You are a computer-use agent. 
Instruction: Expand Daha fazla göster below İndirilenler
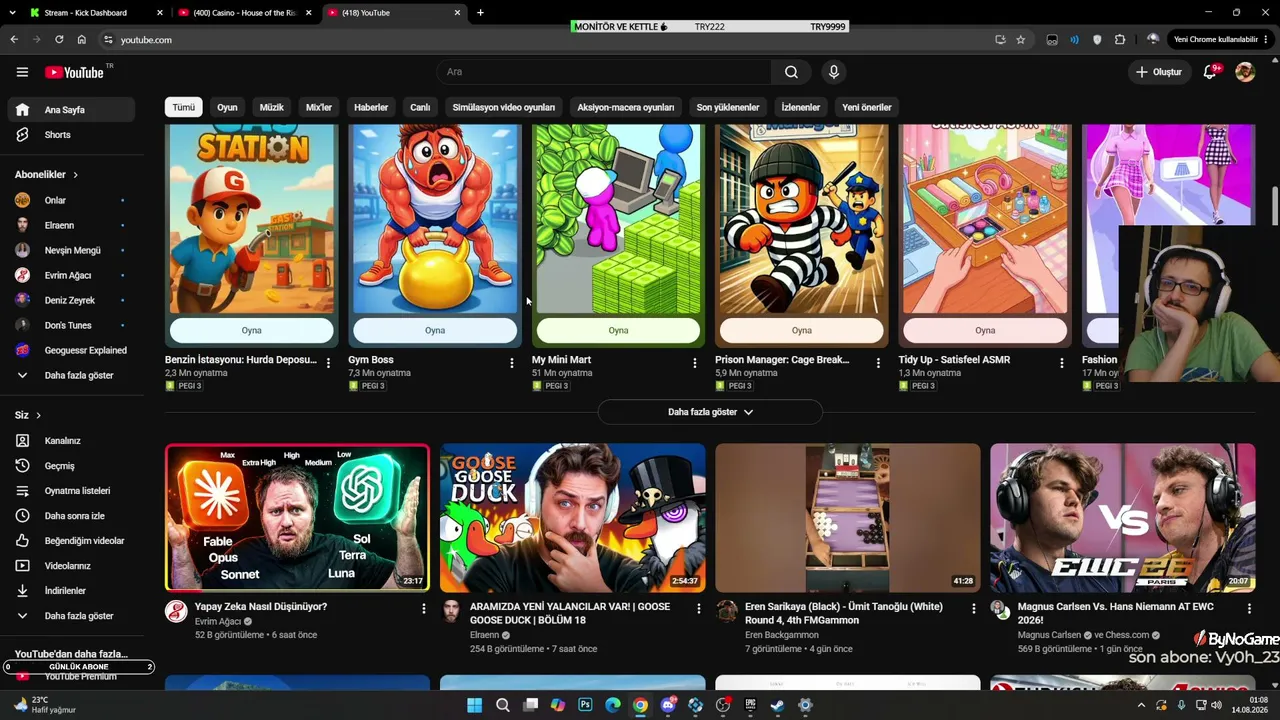70,616
